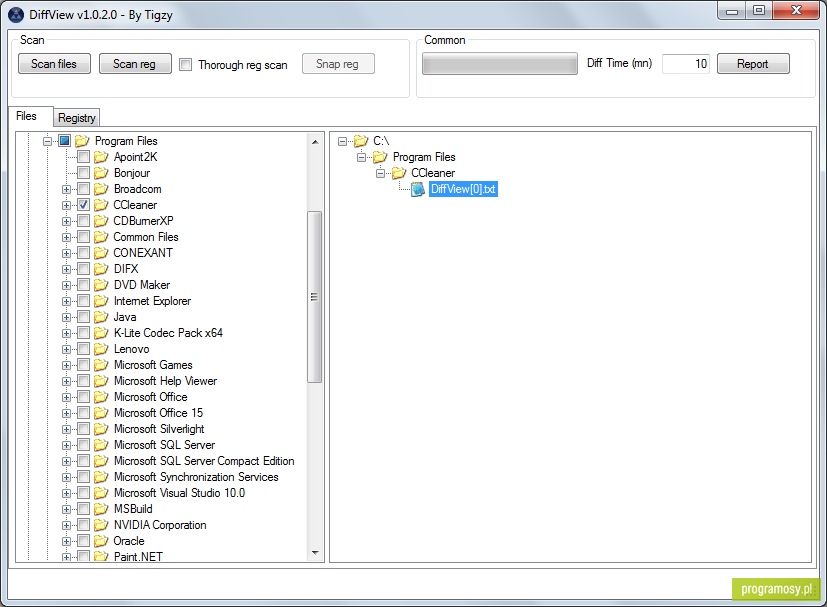Screen dimensions: 827x607
Task: Select the DiffView[0].txt file entry
Action: (463, 189)
